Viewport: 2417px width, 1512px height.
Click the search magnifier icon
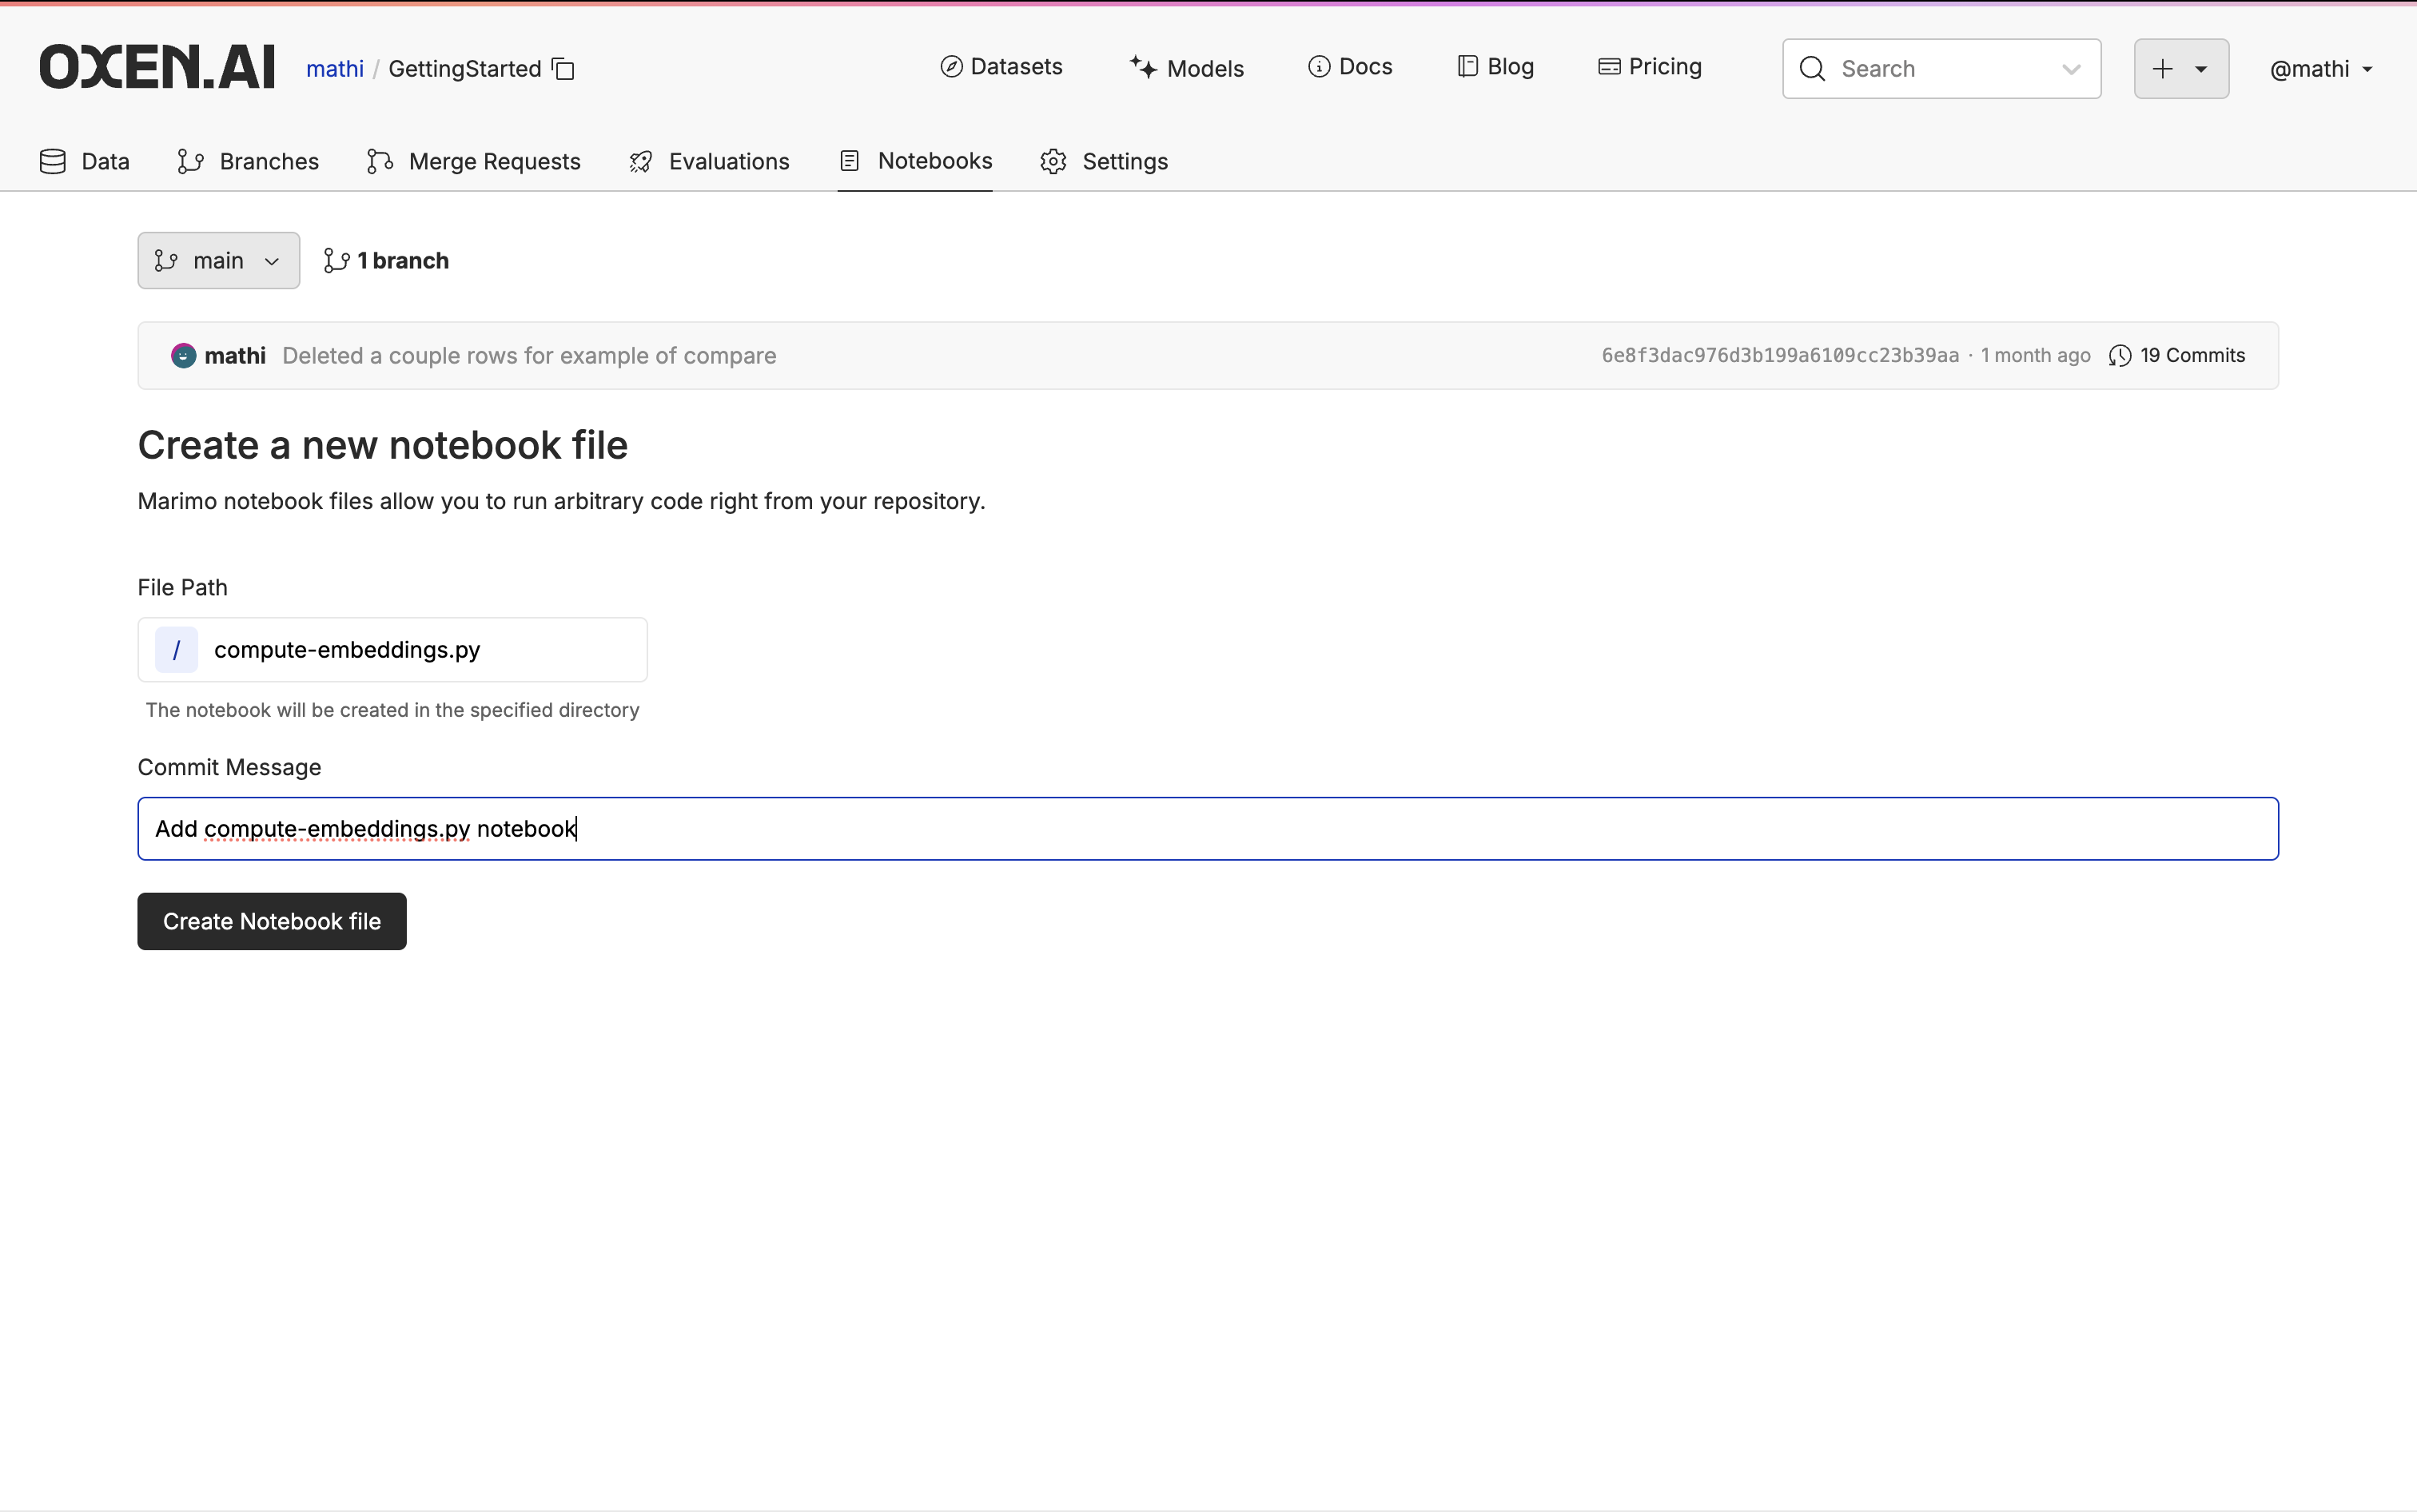pos(1812,69)
